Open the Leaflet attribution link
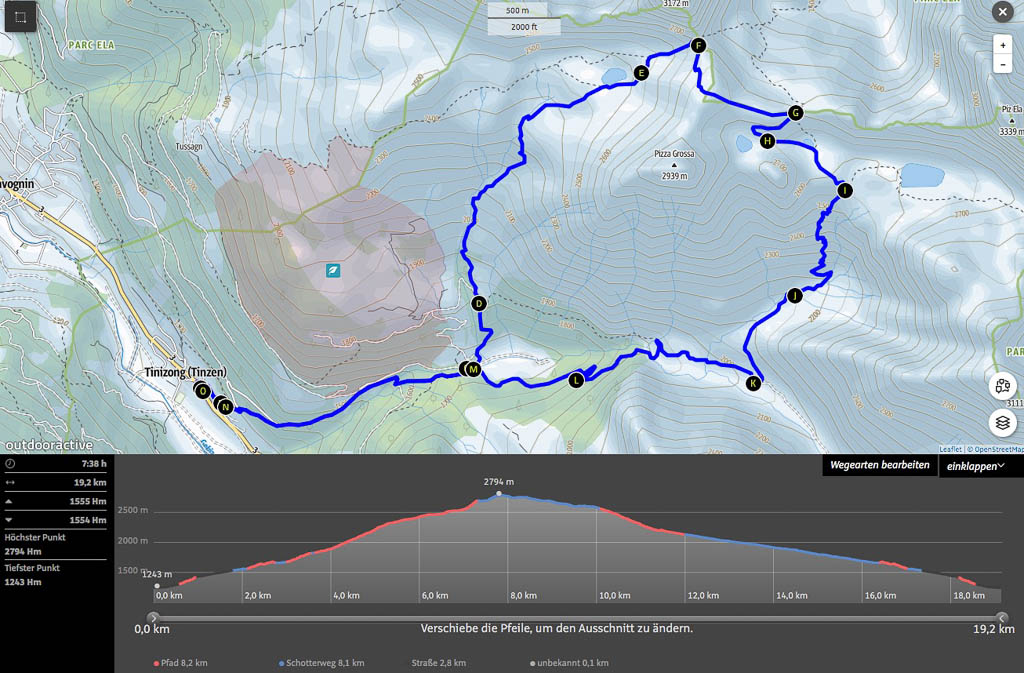 pos(950,449)
